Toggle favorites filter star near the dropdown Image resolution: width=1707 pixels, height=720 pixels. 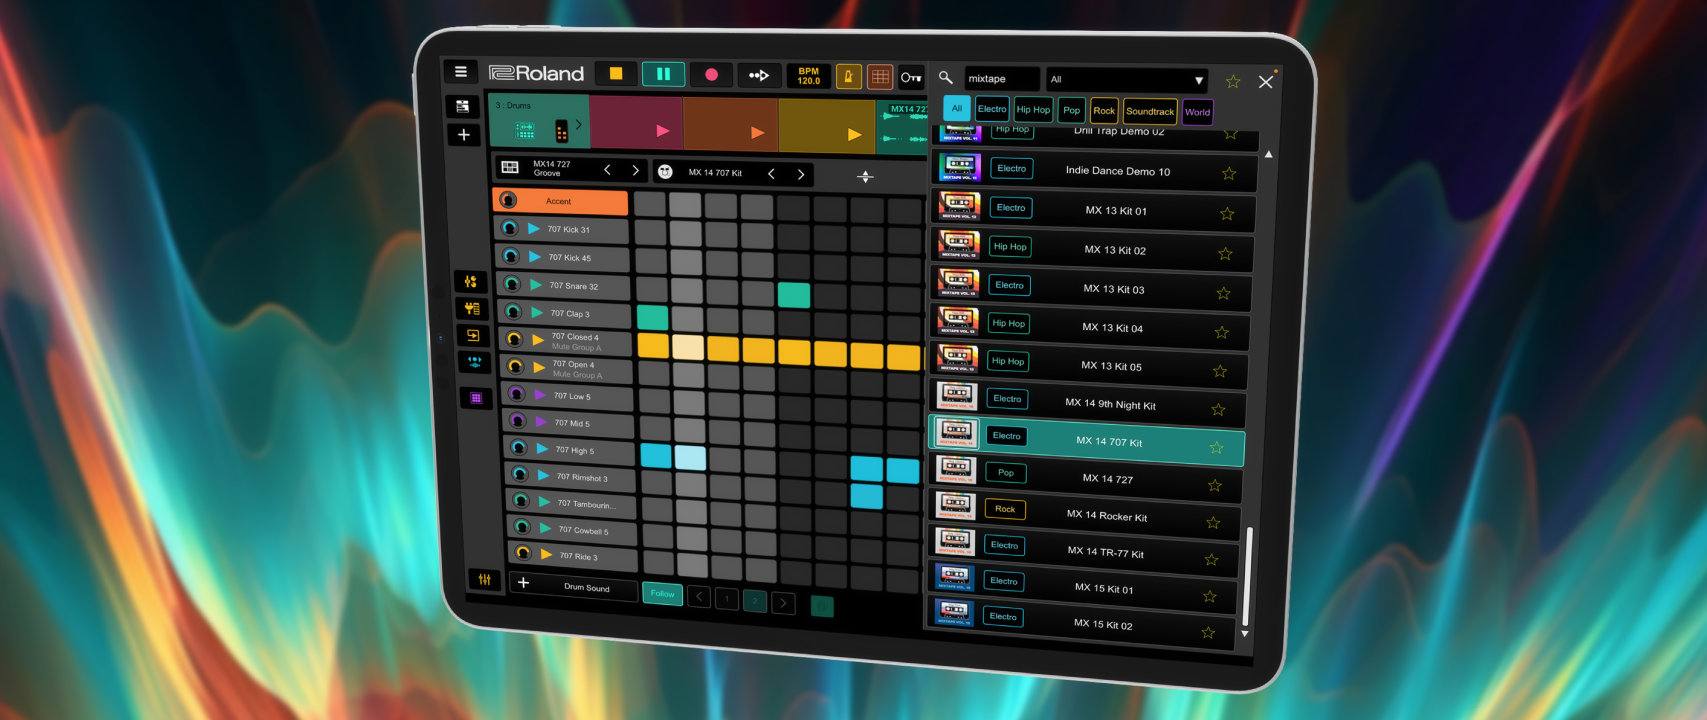point(1233,82)
